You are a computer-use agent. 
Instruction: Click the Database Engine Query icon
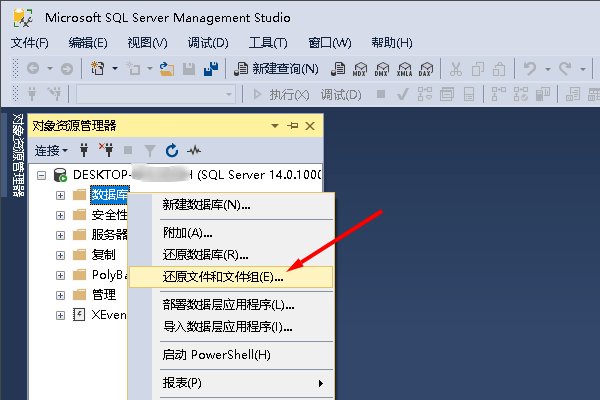(x=338, y=69)
